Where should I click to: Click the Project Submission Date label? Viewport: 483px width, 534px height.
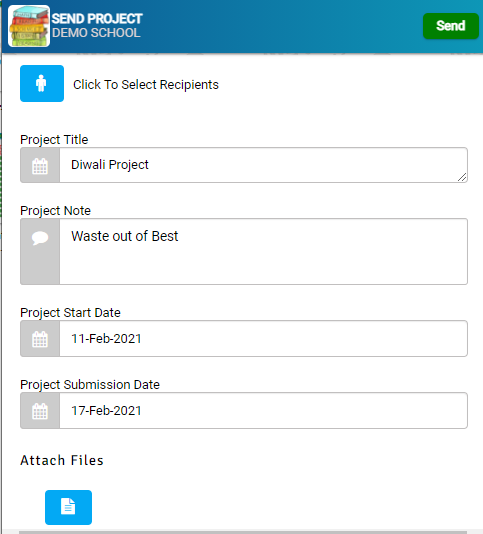pos(90,385)
